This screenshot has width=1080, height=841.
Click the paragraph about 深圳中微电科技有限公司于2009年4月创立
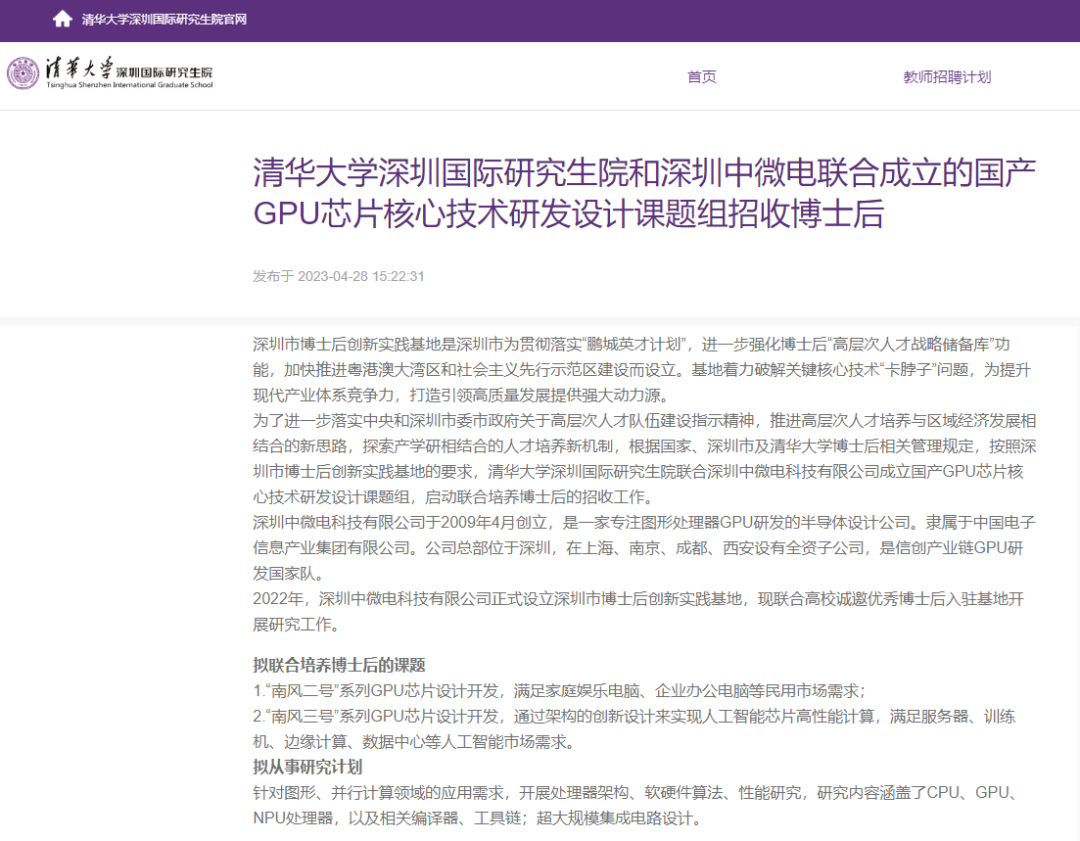[x=644, y=546]
